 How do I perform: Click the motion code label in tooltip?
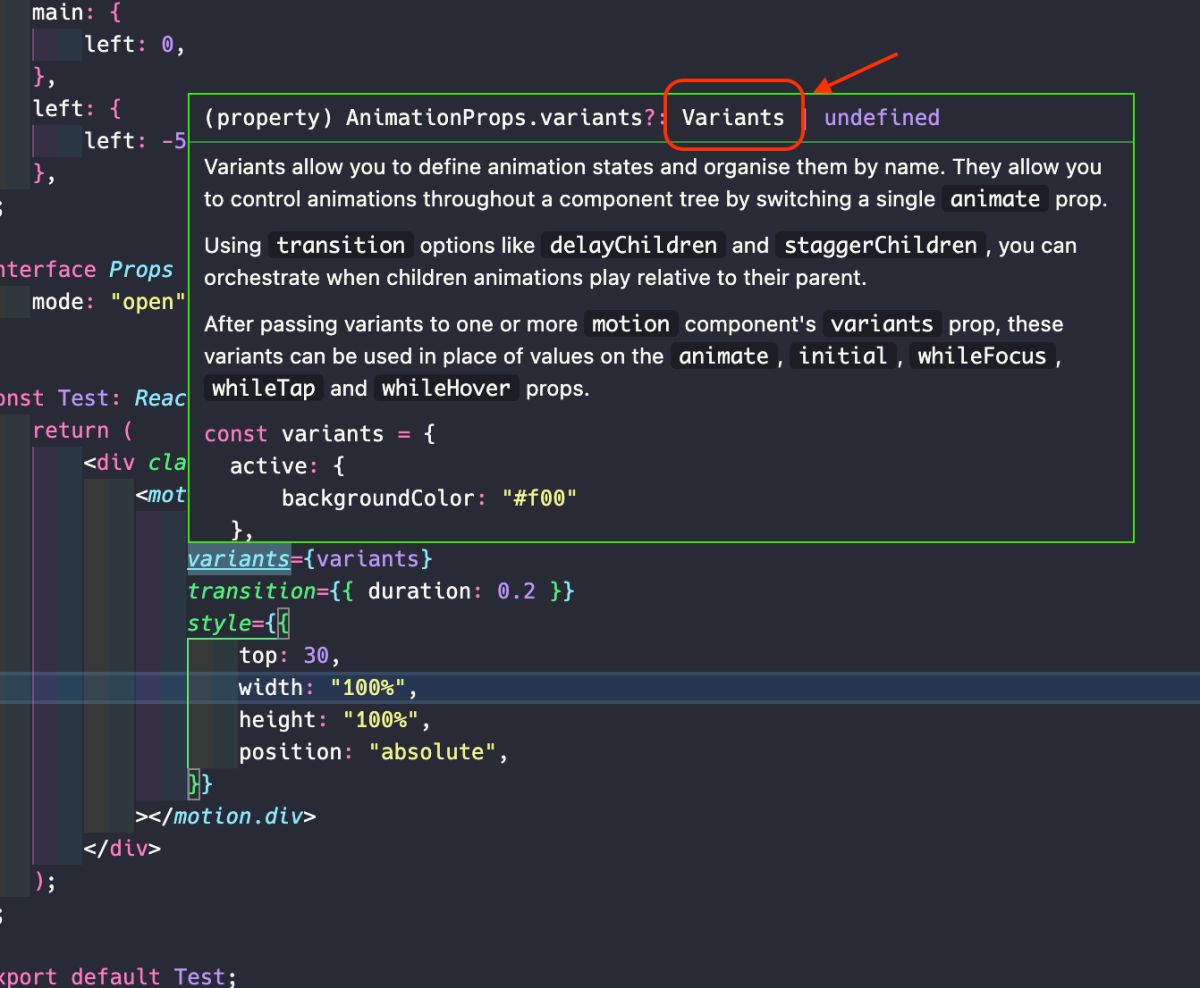coord(631,324)
